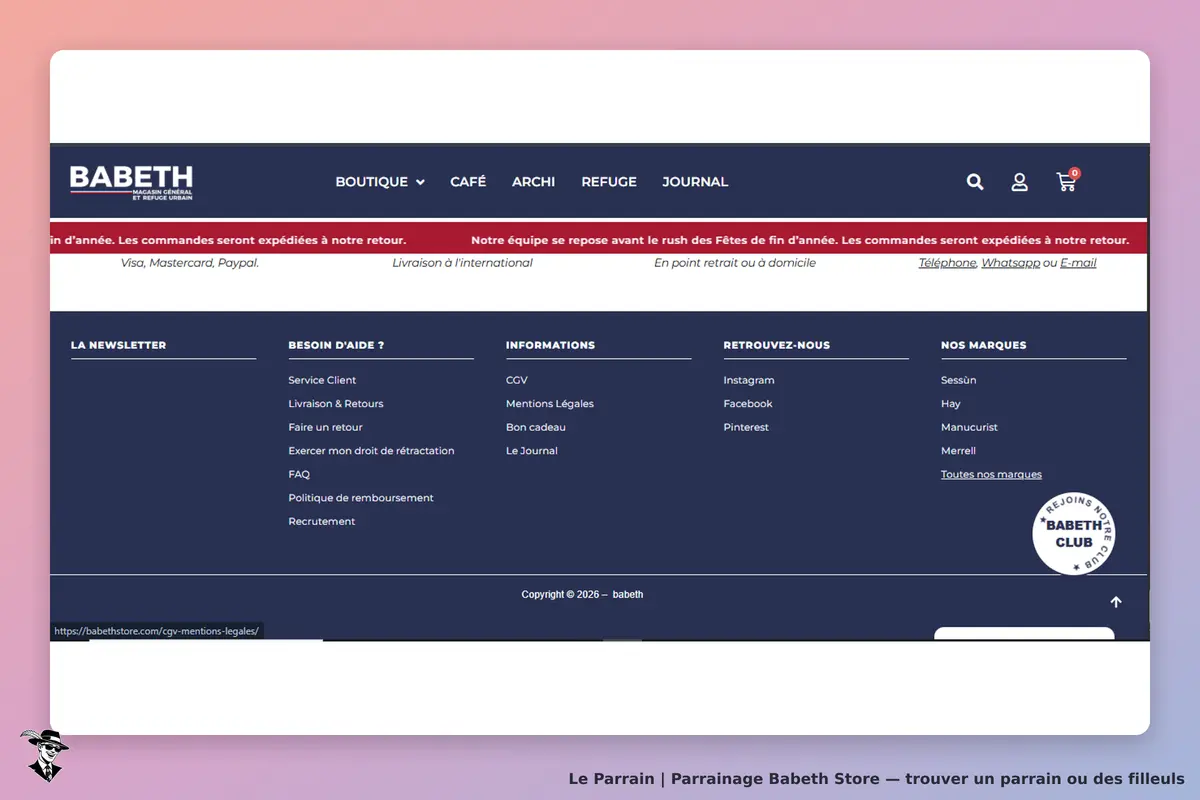
Task: Click the Téléphone contact link
Action: coord(947,263)
